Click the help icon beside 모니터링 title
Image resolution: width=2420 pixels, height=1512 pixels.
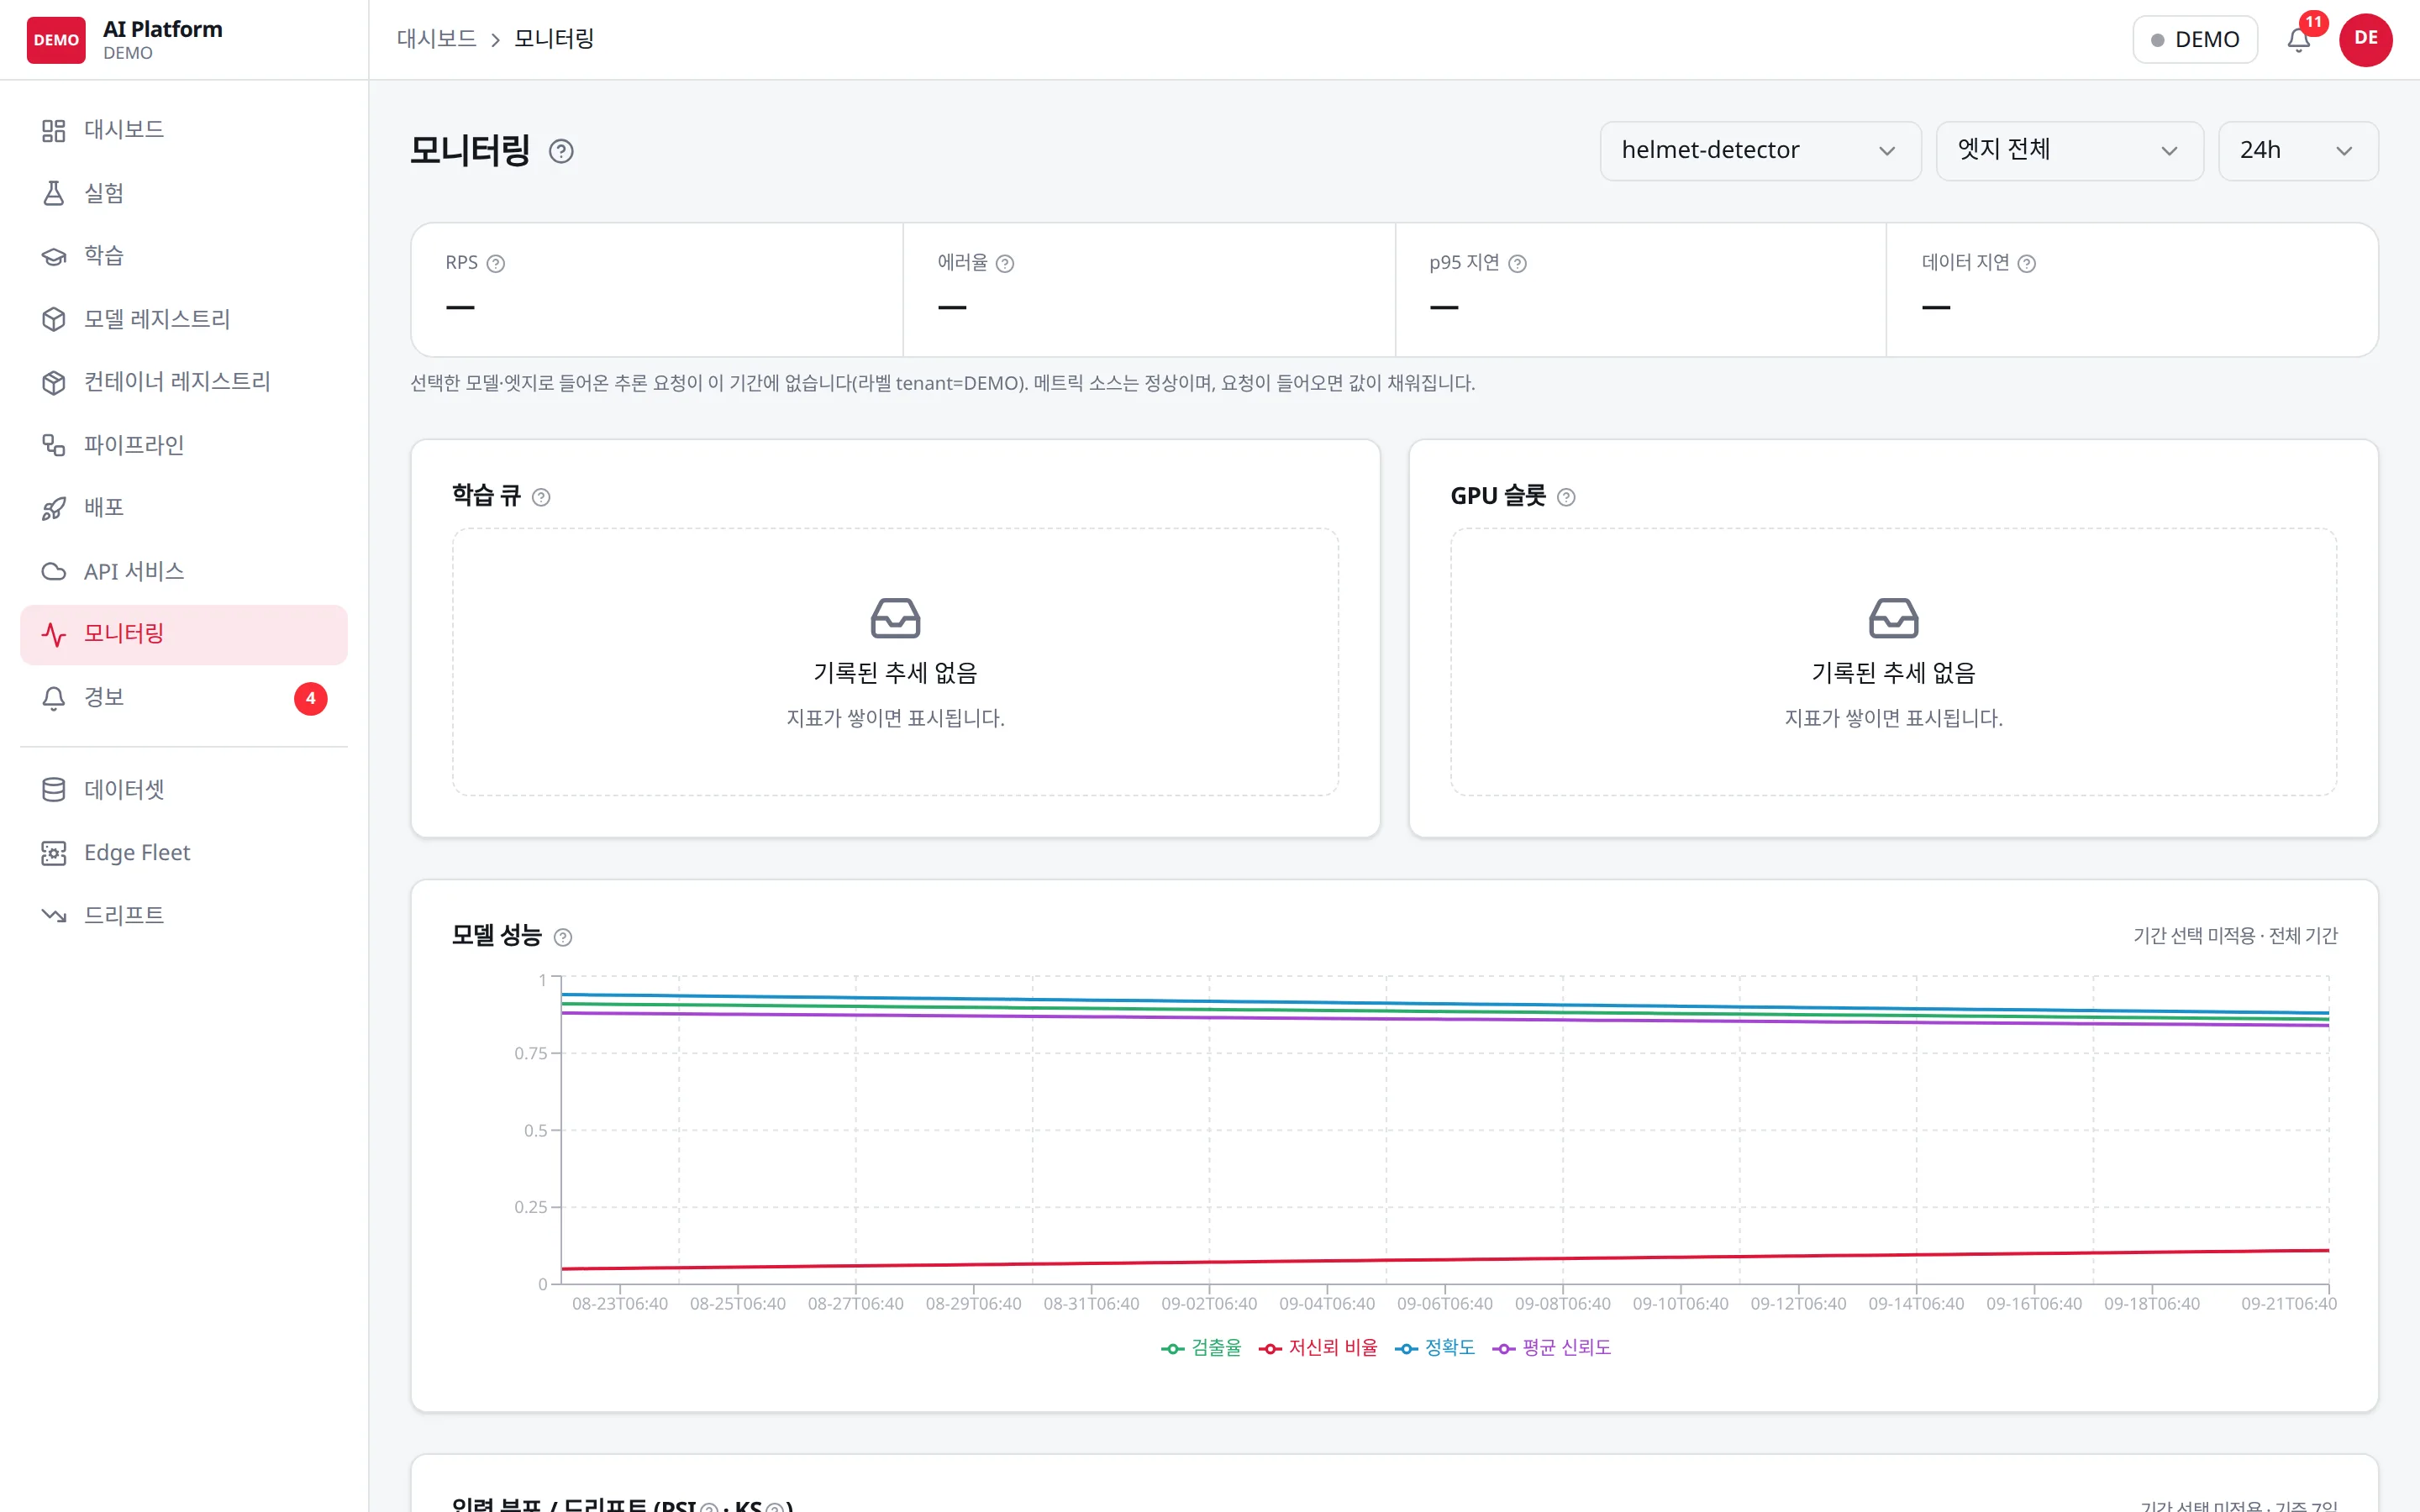[561, 151]
